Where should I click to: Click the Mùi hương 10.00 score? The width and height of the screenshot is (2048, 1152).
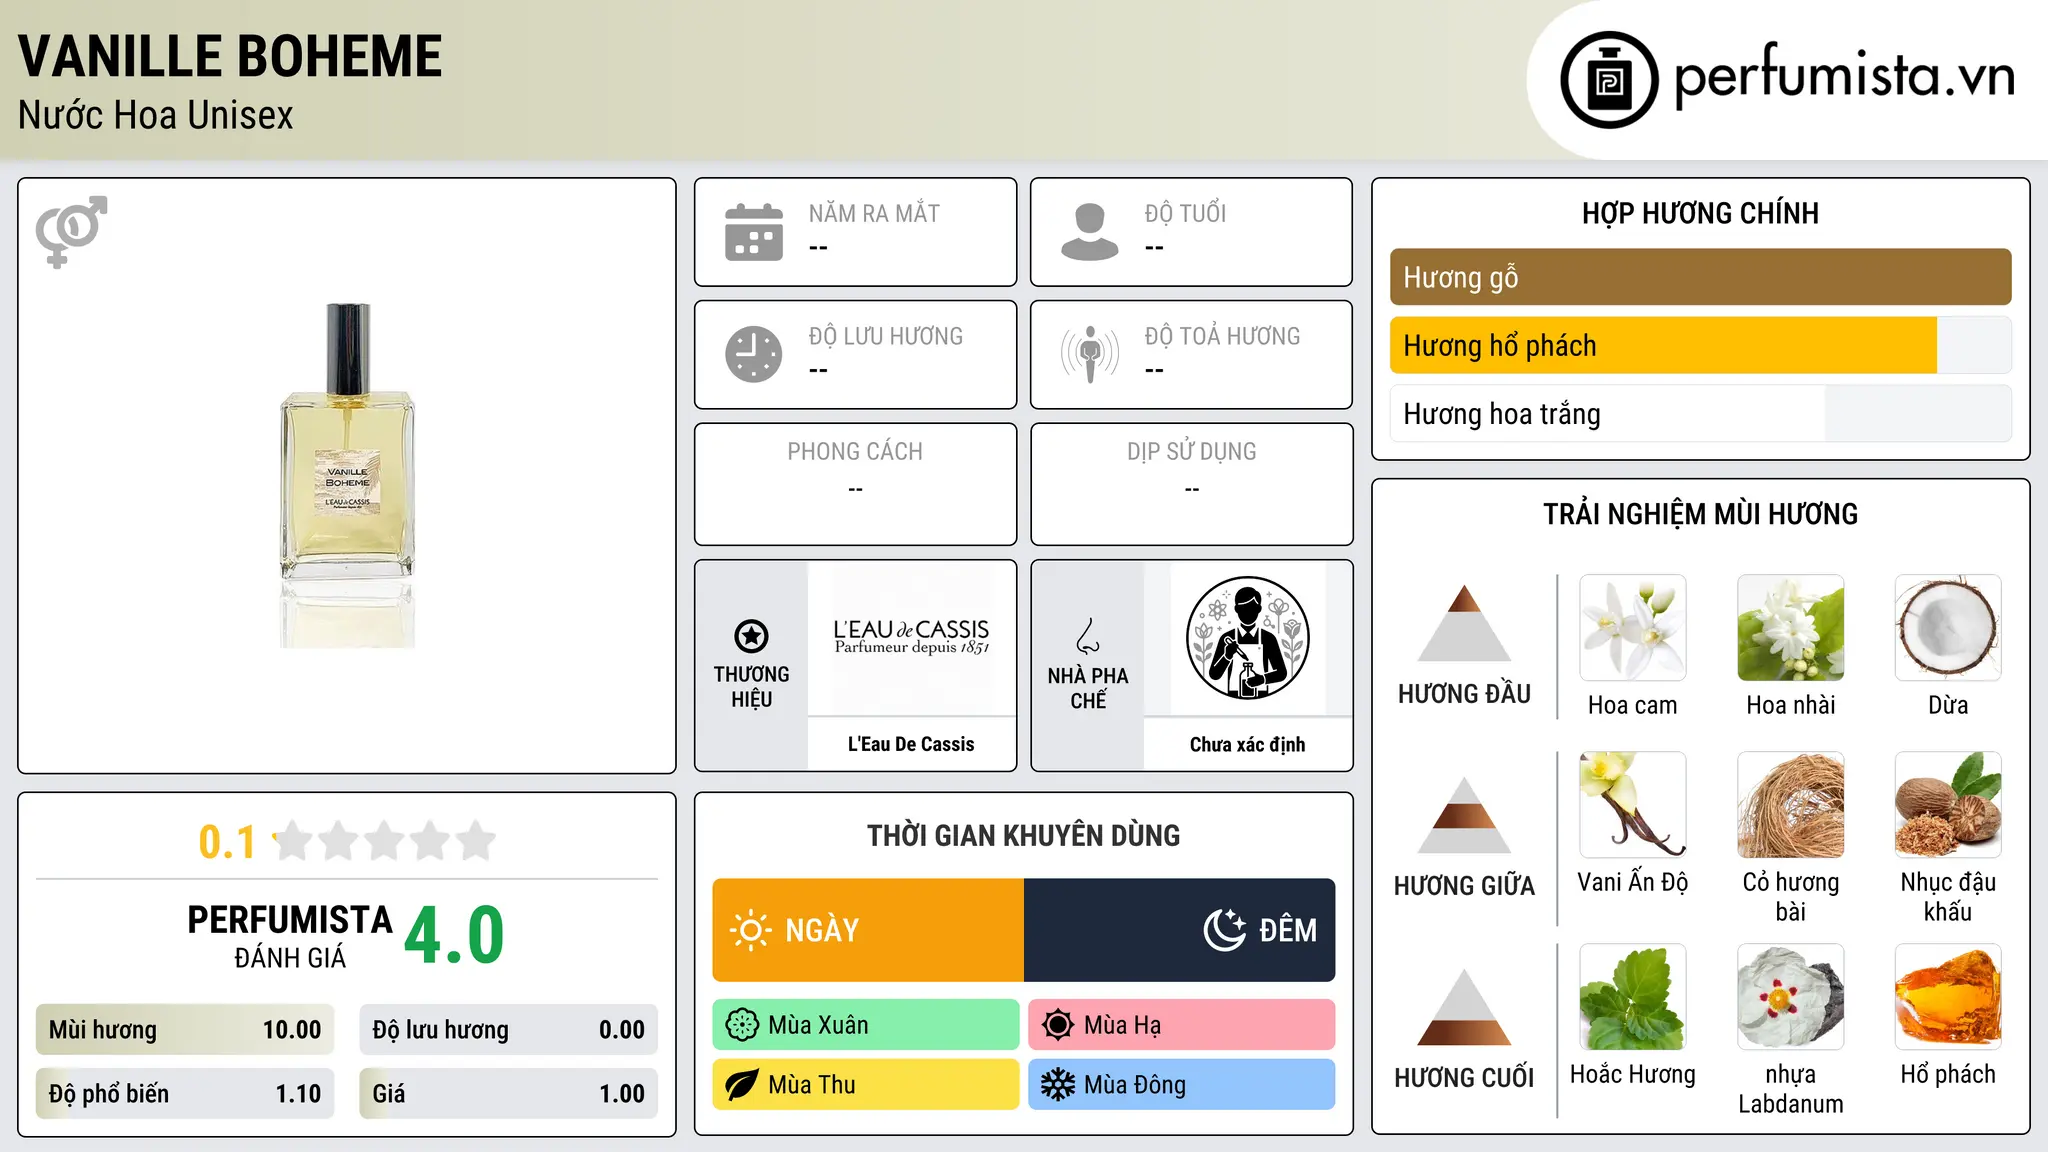tap(185, 1030)
